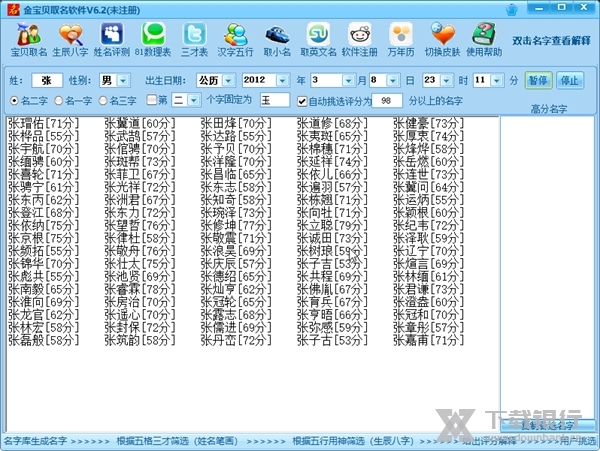Select the name 张延祥[74分]
Viewport: 600px width, 451px height.
(332, 162)
